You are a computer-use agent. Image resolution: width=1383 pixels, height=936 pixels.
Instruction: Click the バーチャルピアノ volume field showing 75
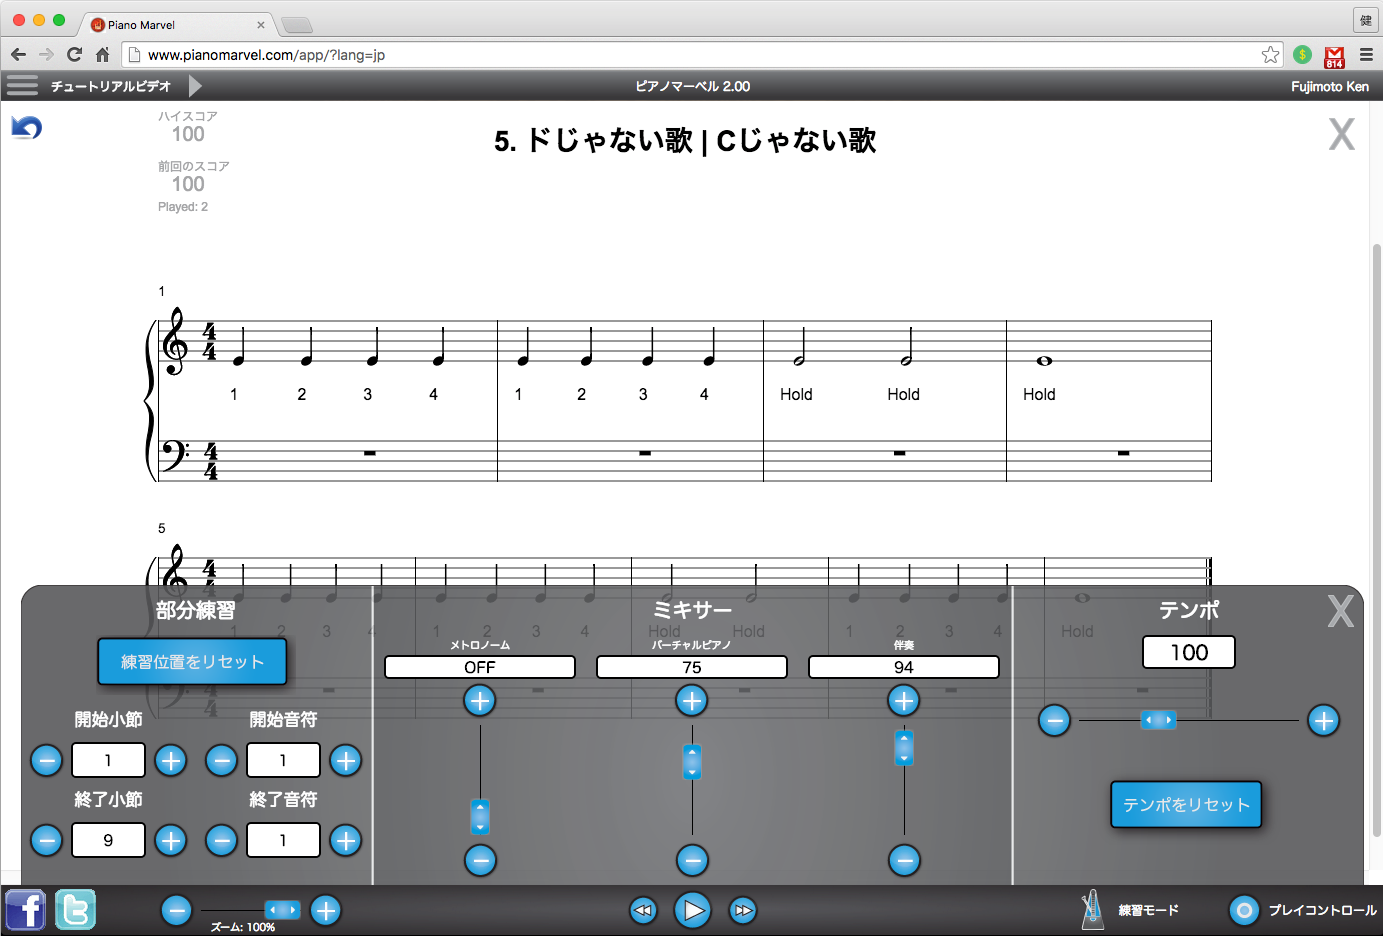[692, 667]
